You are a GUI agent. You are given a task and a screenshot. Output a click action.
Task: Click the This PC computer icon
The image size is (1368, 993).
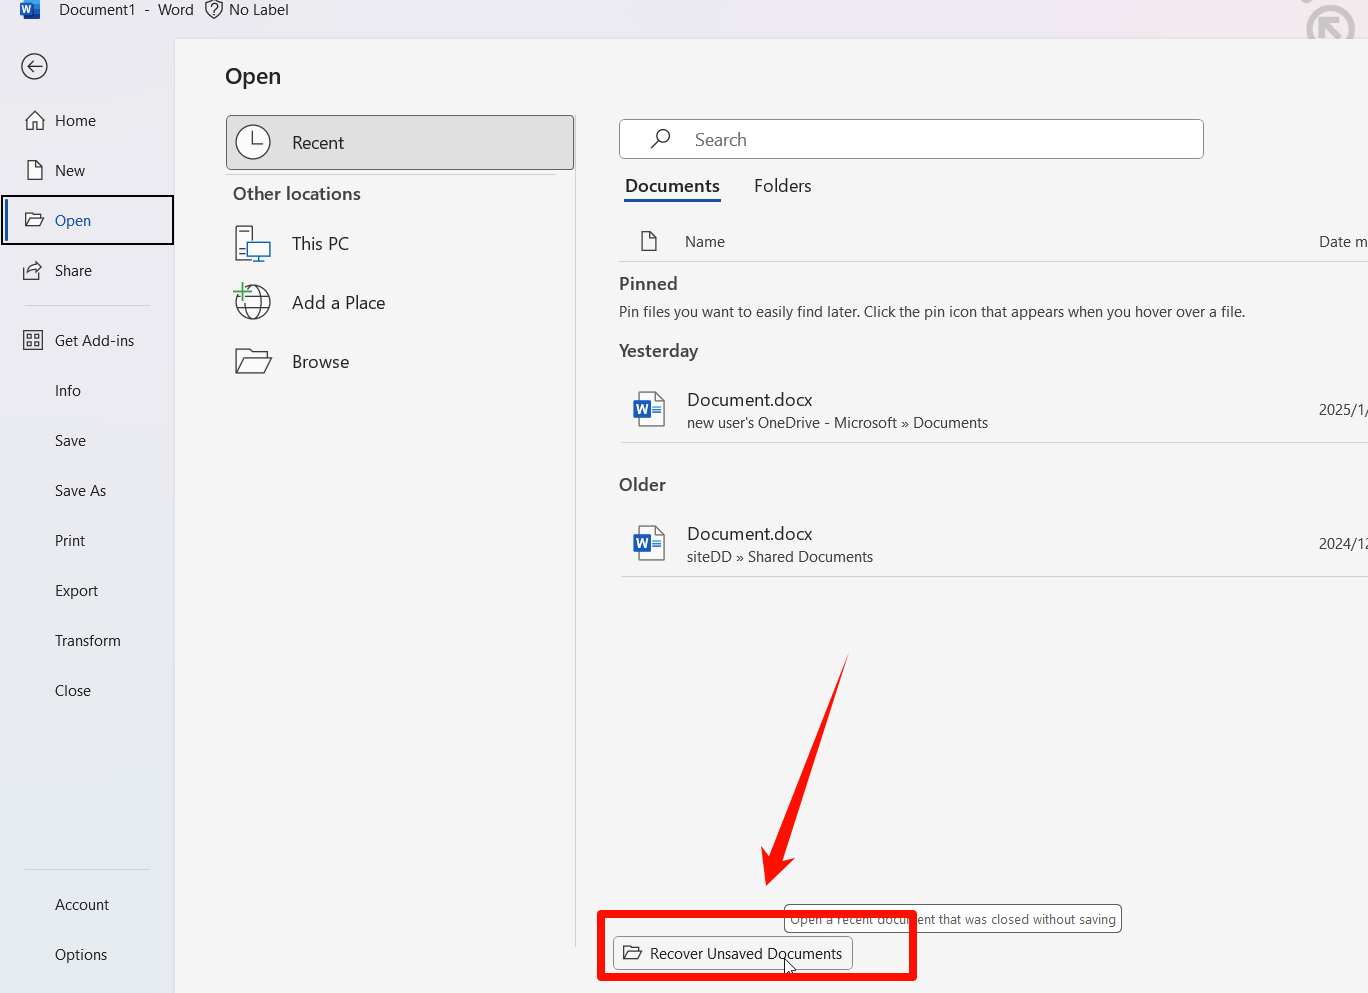[253, 244]
